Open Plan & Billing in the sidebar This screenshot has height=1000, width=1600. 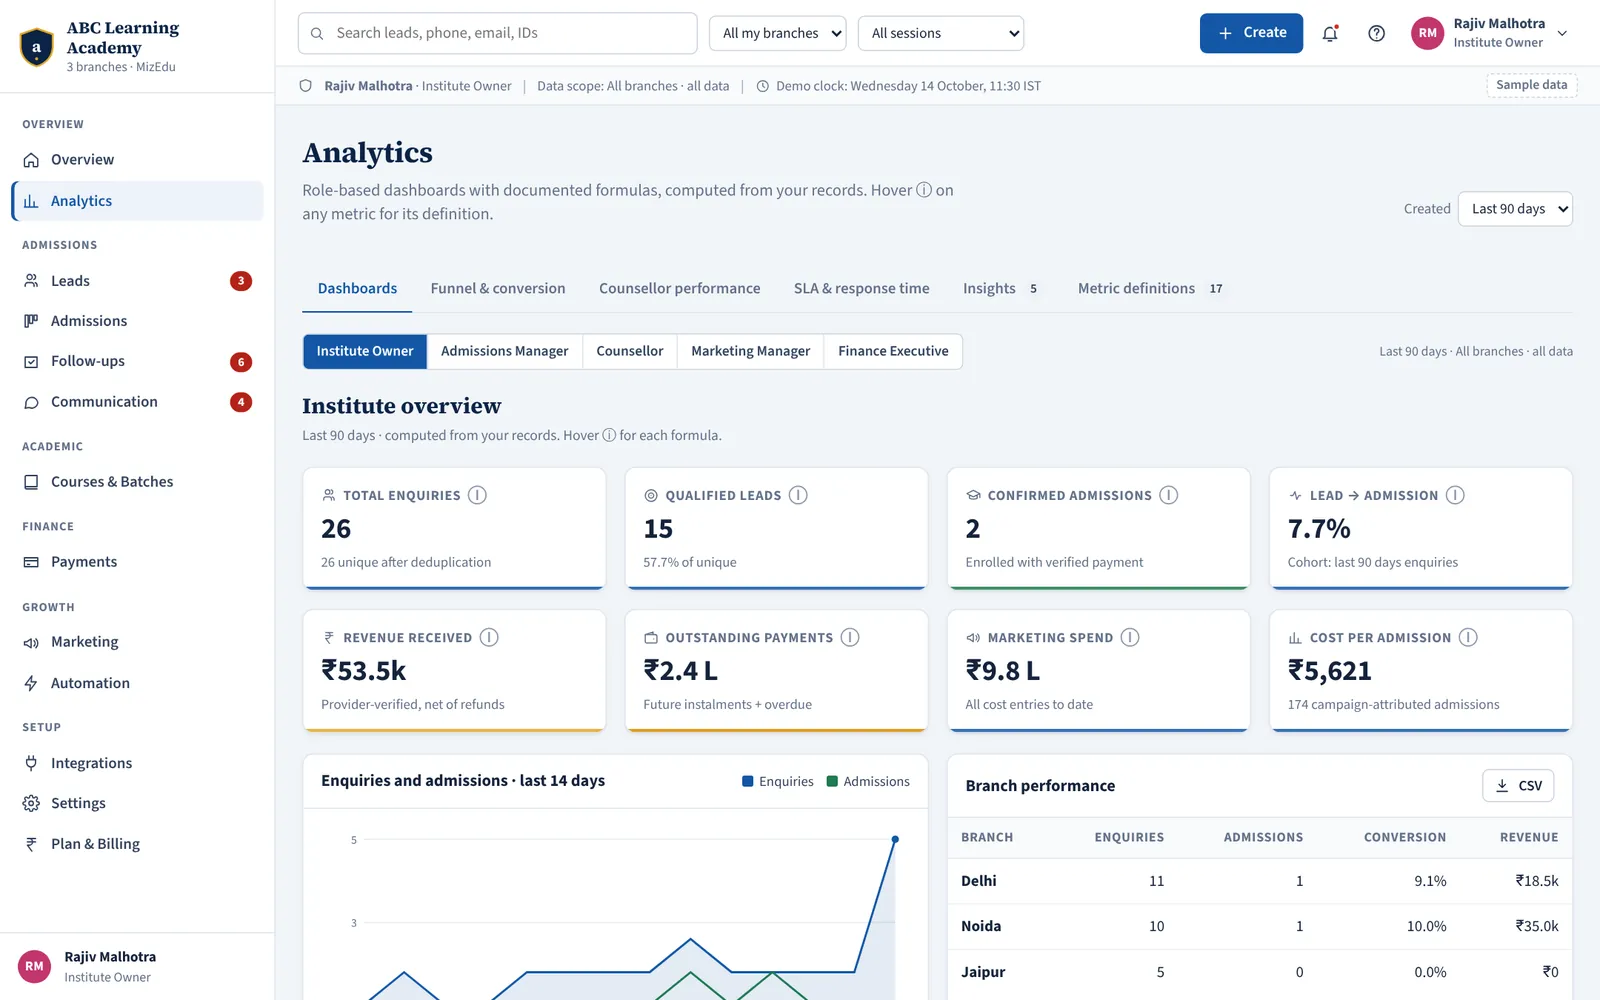138,844
